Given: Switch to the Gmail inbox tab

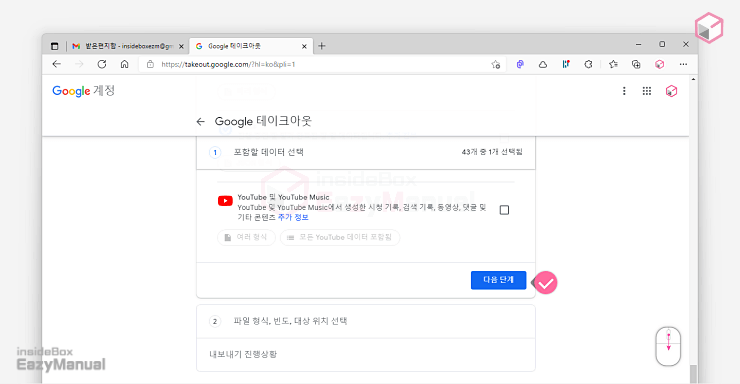Looking at the screenshot, I should click(127, 46).
